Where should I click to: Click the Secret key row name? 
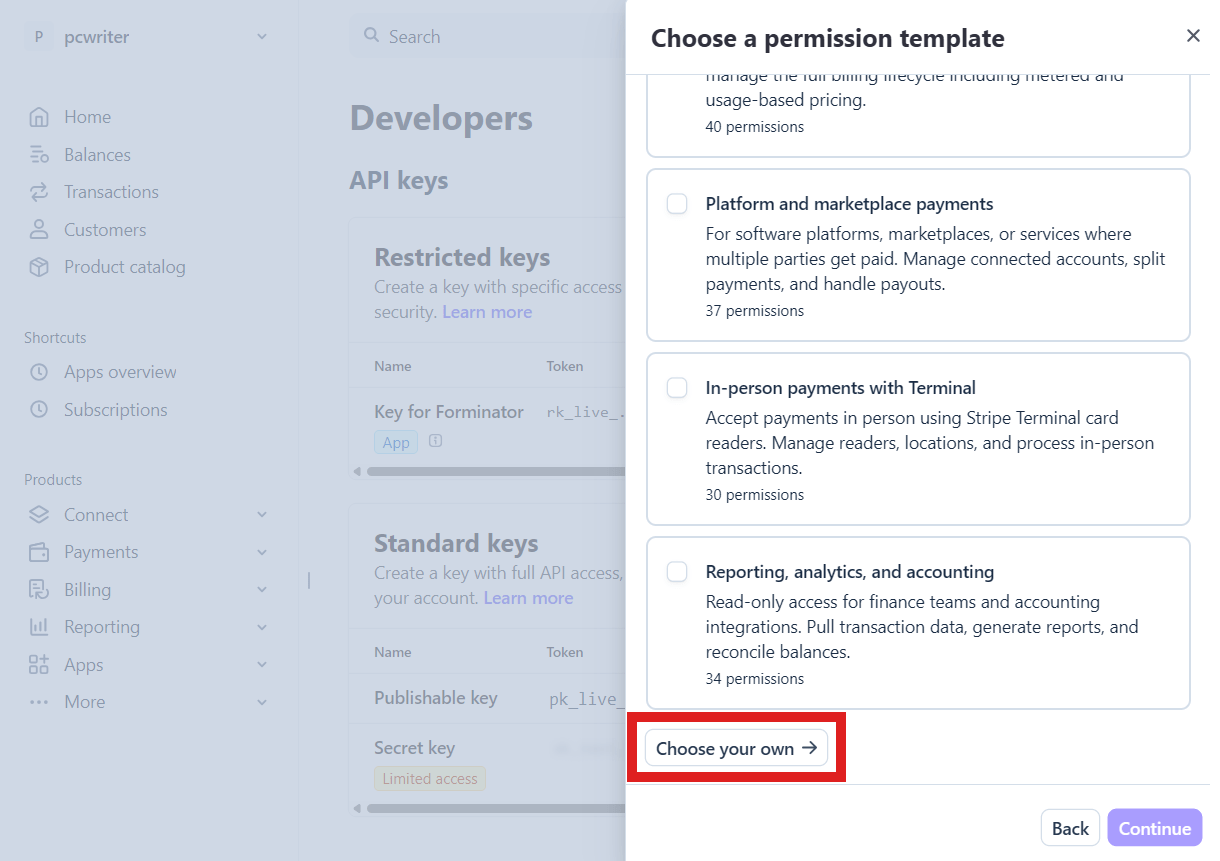tap(414, 748)
